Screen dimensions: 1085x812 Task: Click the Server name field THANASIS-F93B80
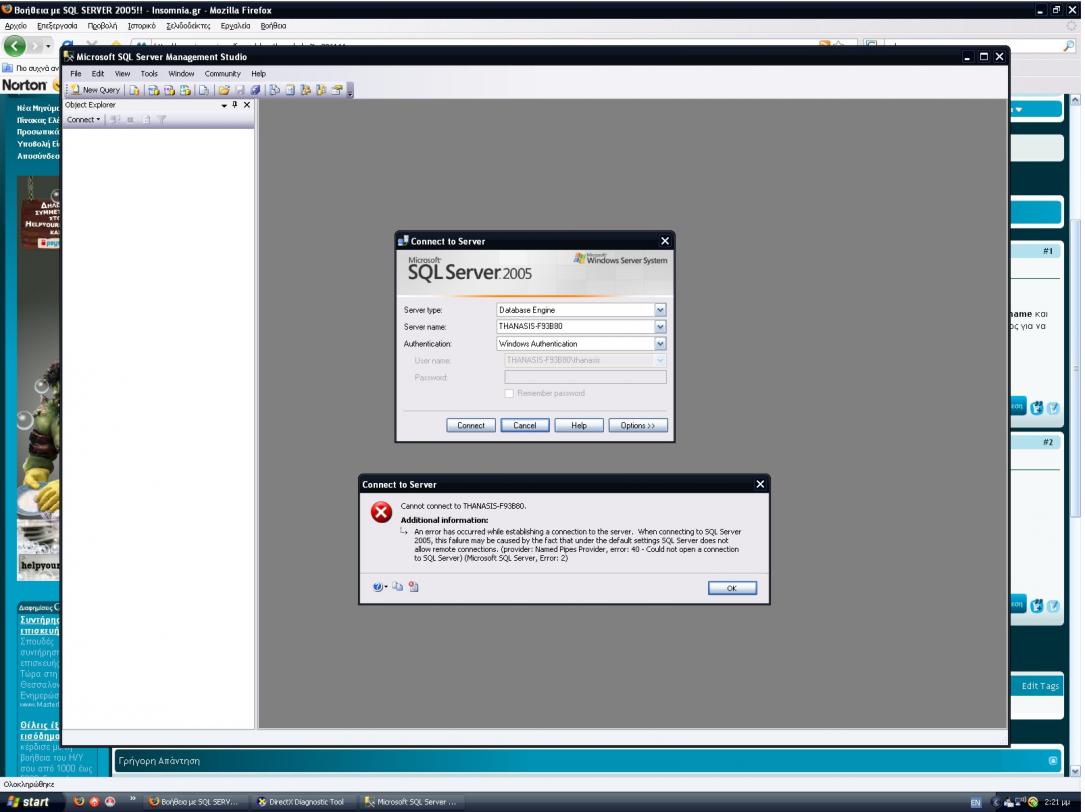[x=575, y=327]
